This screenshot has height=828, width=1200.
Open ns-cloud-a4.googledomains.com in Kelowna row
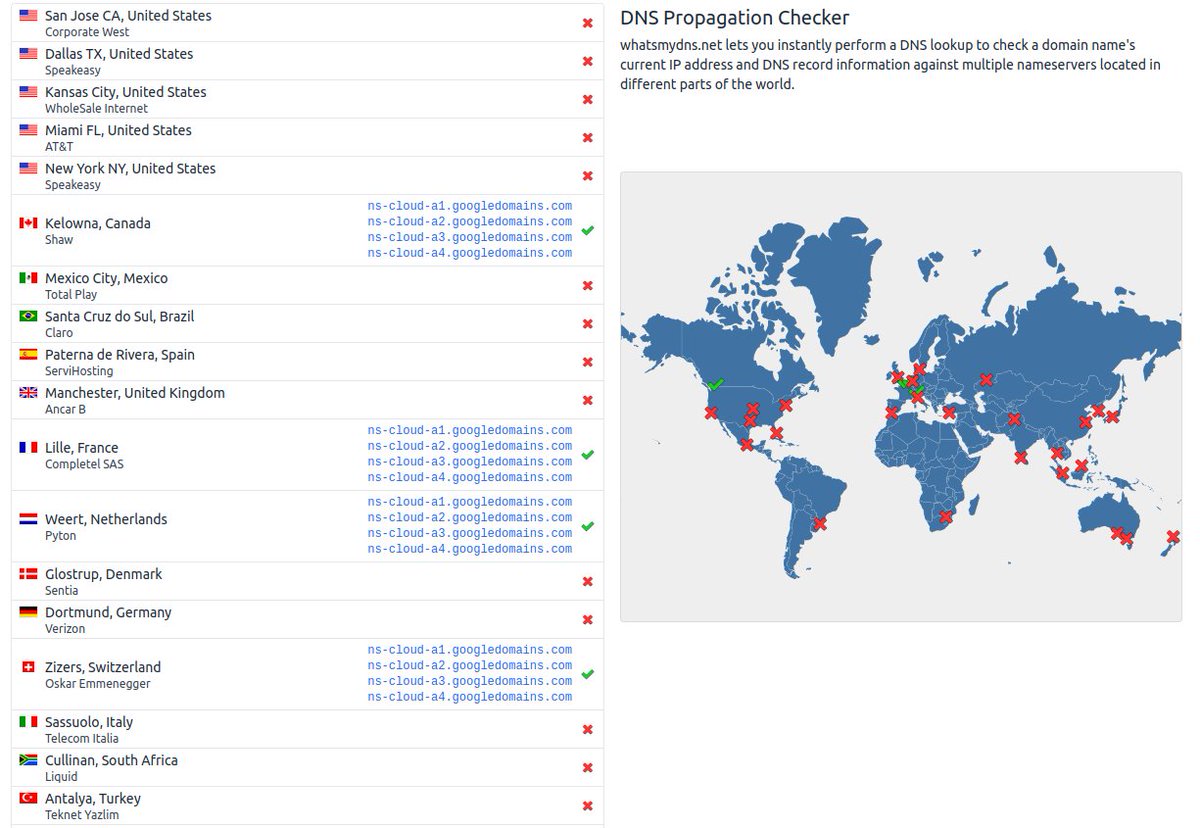[470, 254]
